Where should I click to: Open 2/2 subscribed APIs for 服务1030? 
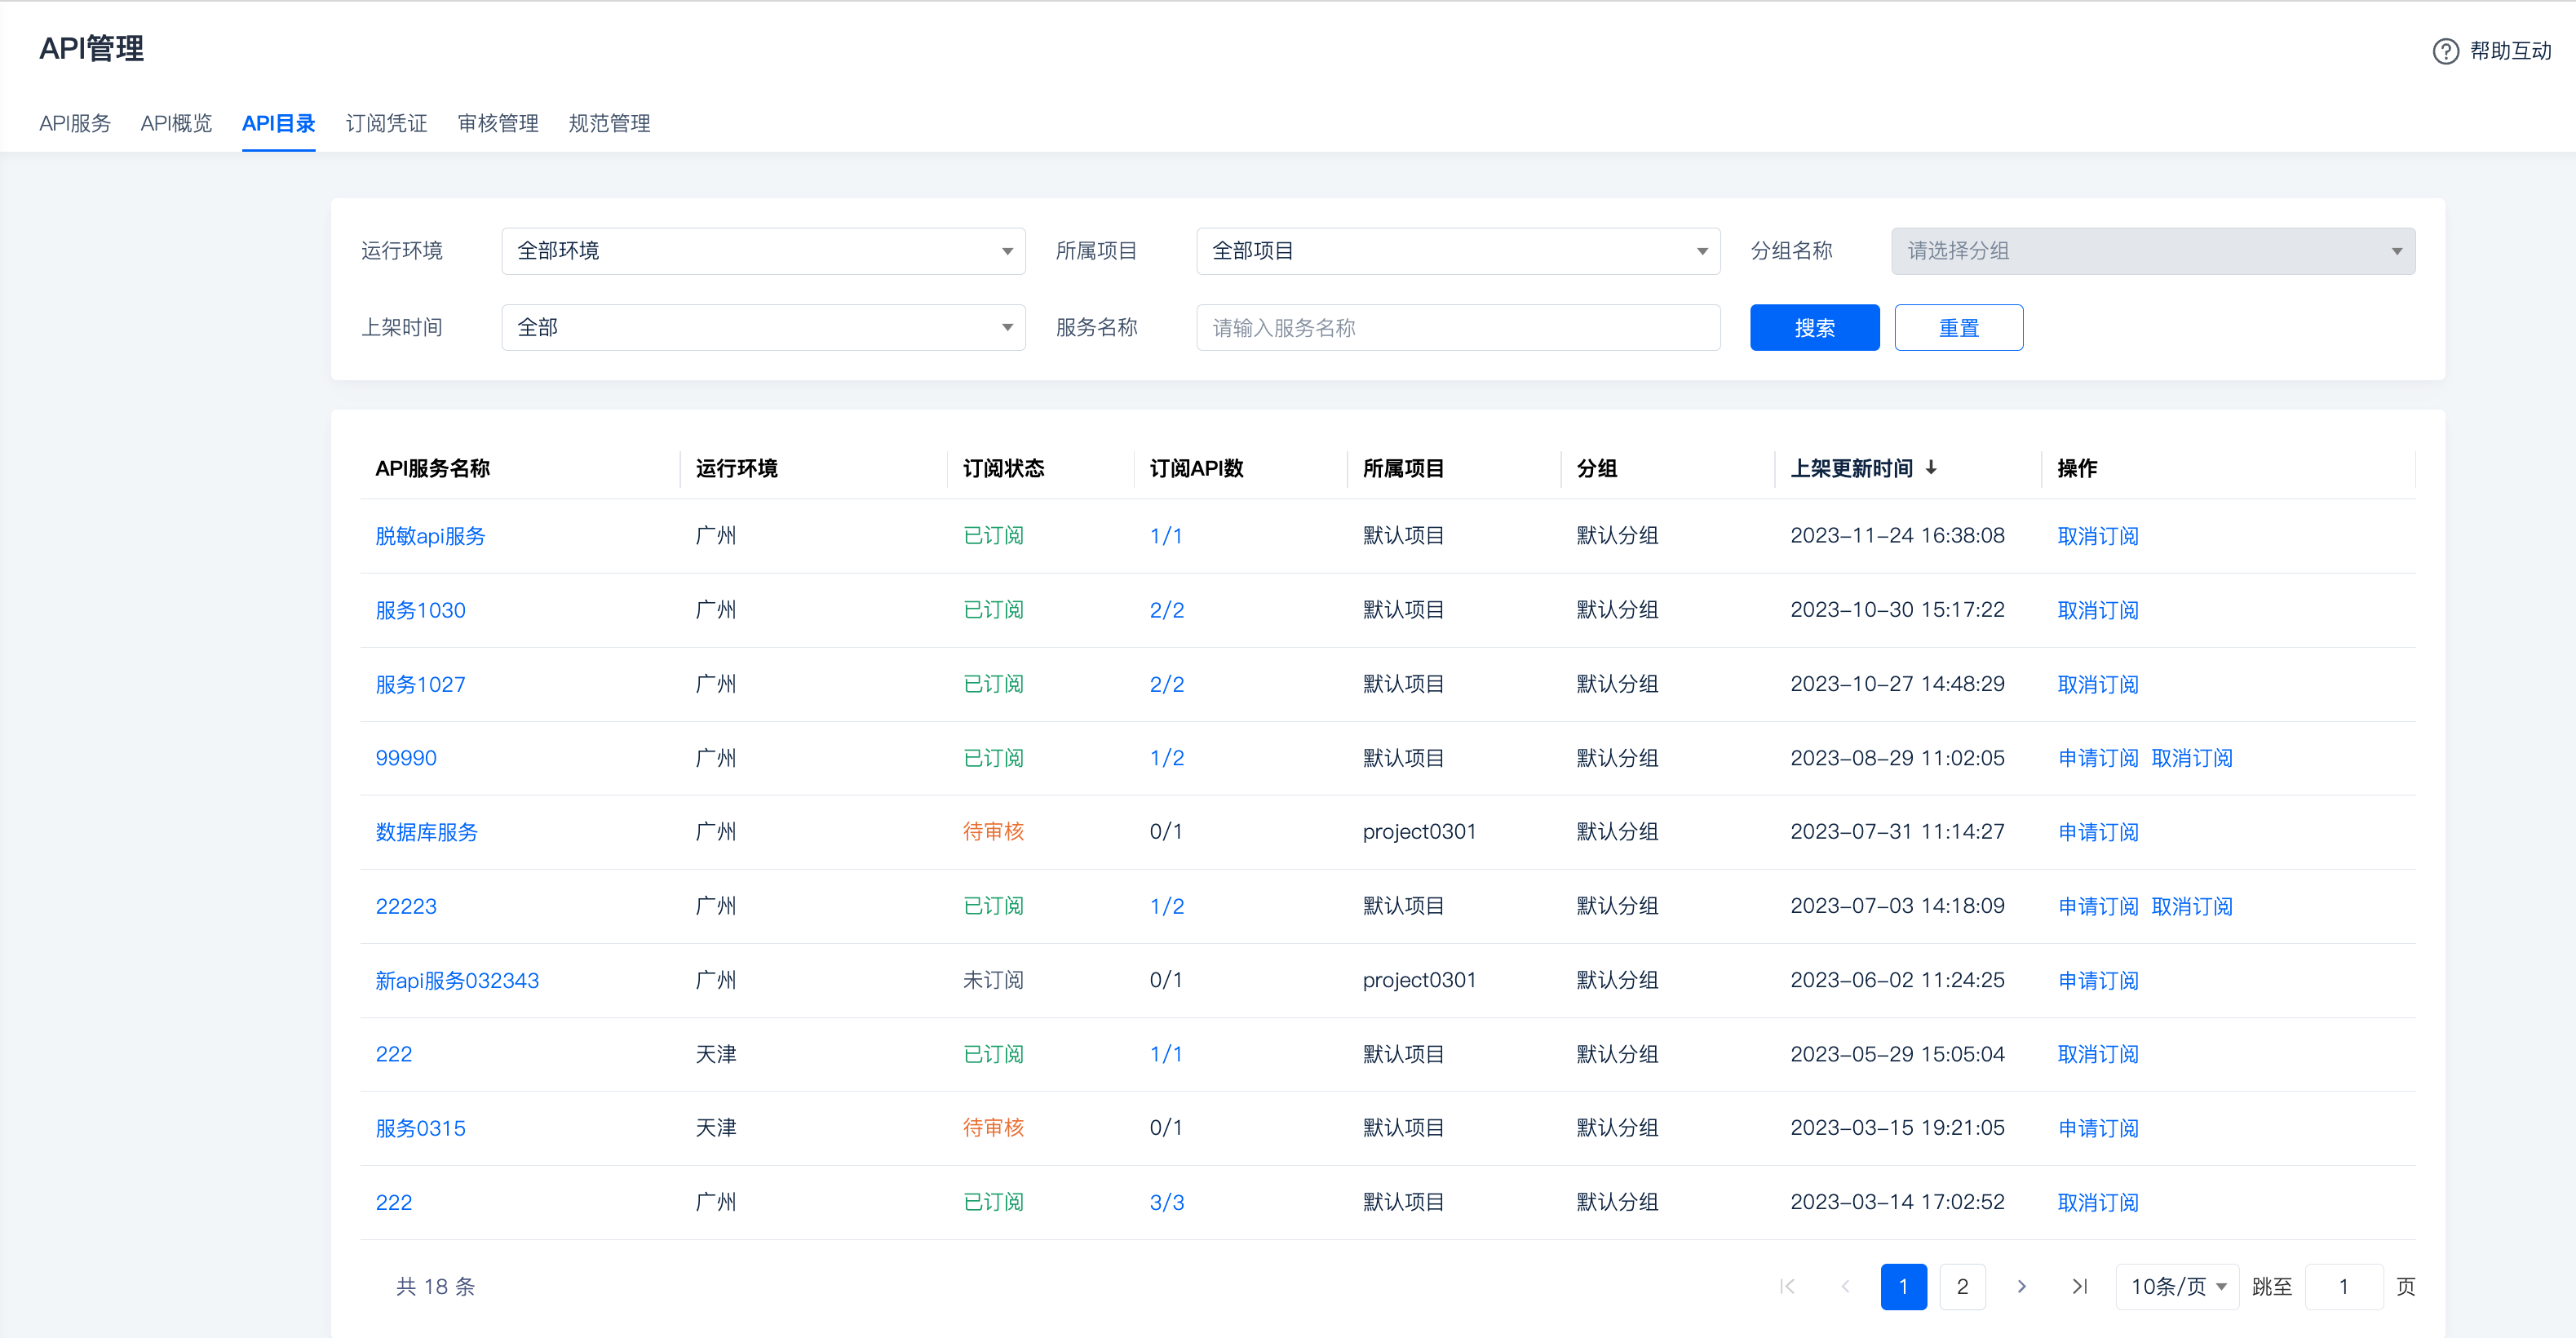coord(1167,610)
